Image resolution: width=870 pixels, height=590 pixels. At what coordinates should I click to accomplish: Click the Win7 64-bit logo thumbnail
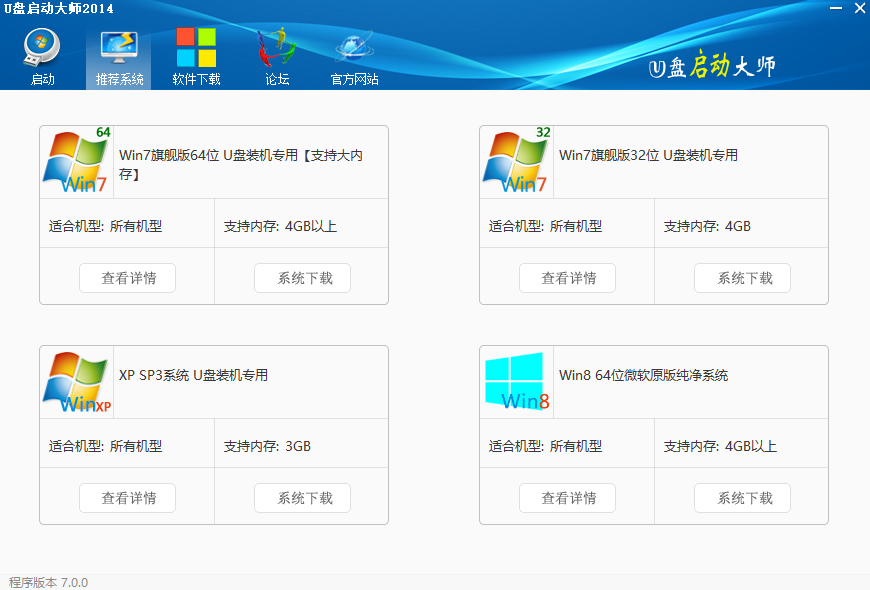click(x=77, y=160)
